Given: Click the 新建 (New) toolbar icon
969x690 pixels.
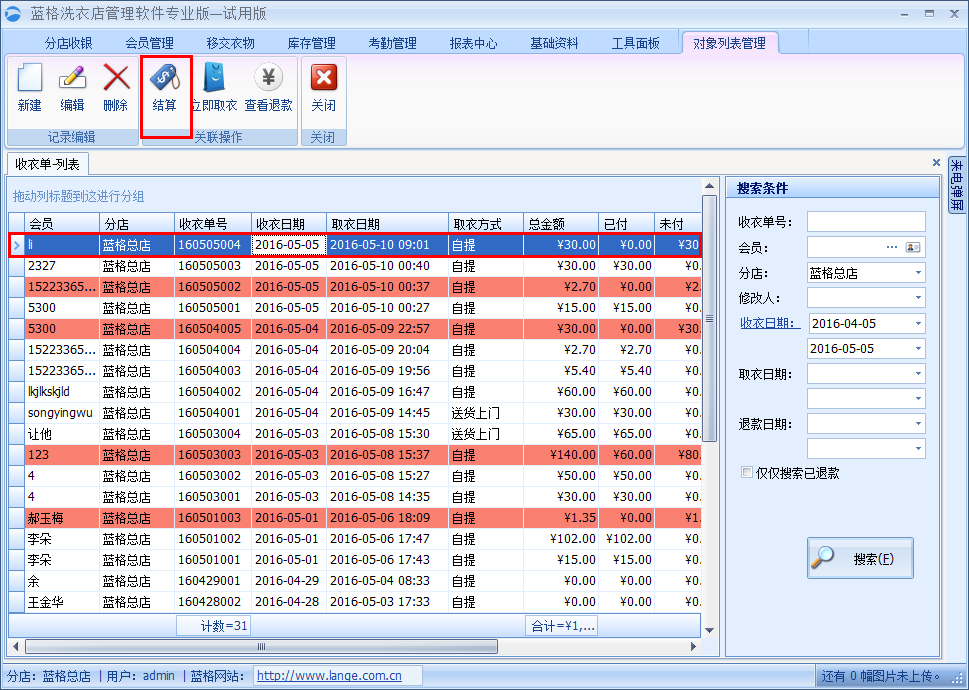Looking at the screenshot, I should [x=30, y=78].
